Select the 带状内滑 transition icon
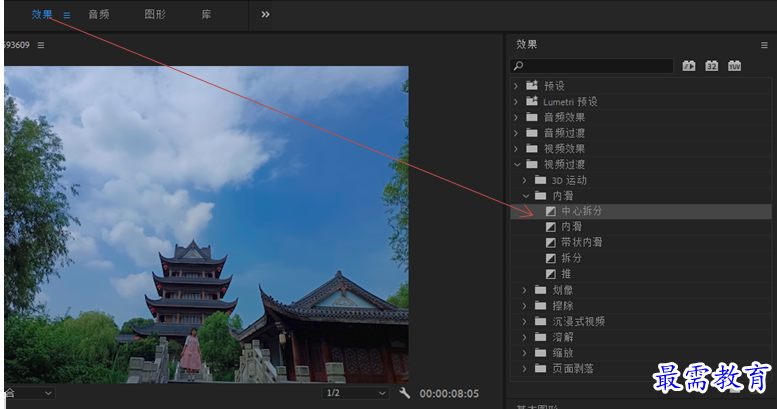Image resolution: width=777 pixels, height=409 pixels. 551,243
